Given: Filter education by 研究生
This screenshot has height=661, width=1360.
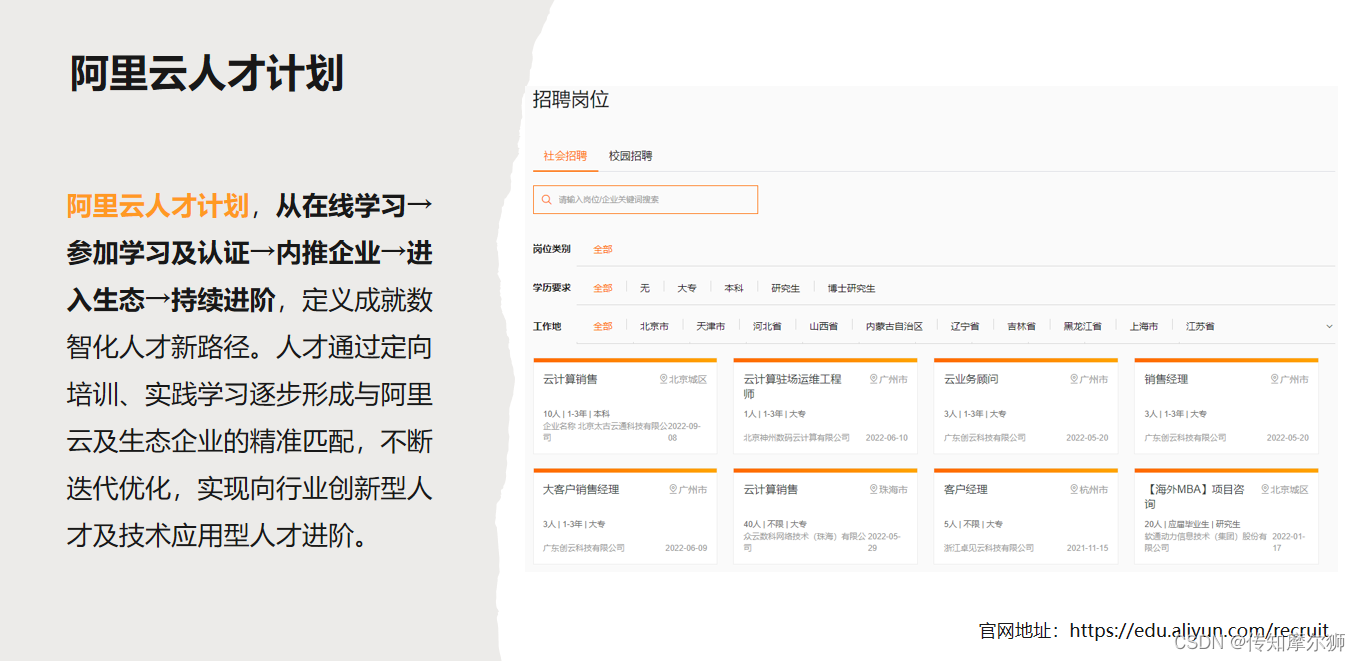Looking at the screenshot, I should [785, 288].
